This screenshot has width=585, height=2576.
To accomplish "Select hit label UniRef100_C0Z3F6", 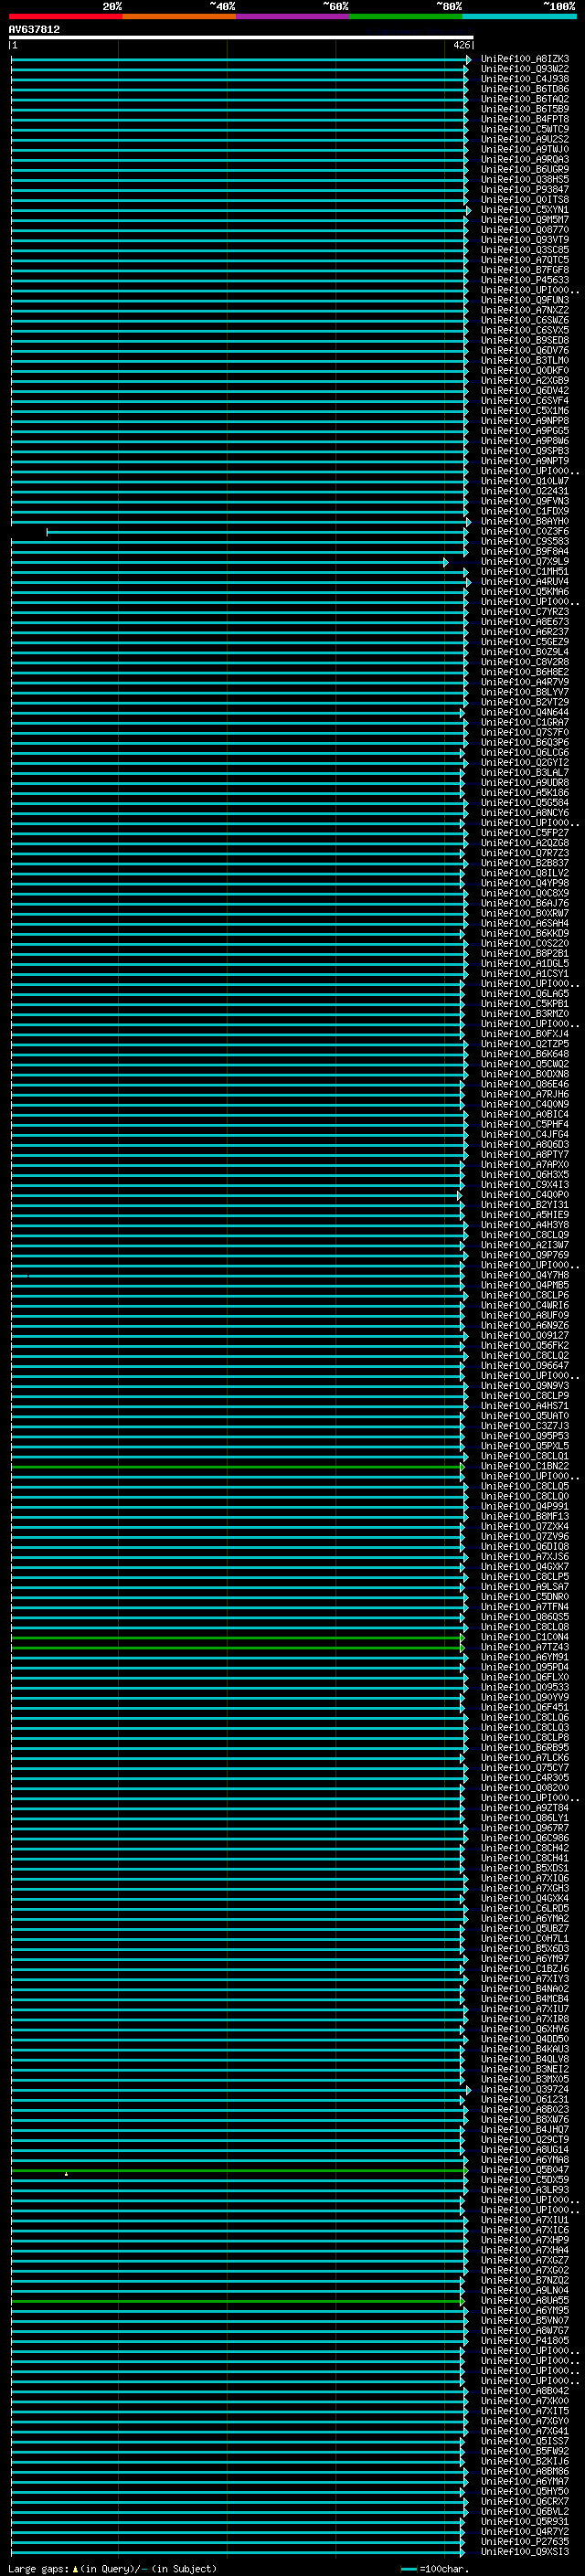I will 525,531.
